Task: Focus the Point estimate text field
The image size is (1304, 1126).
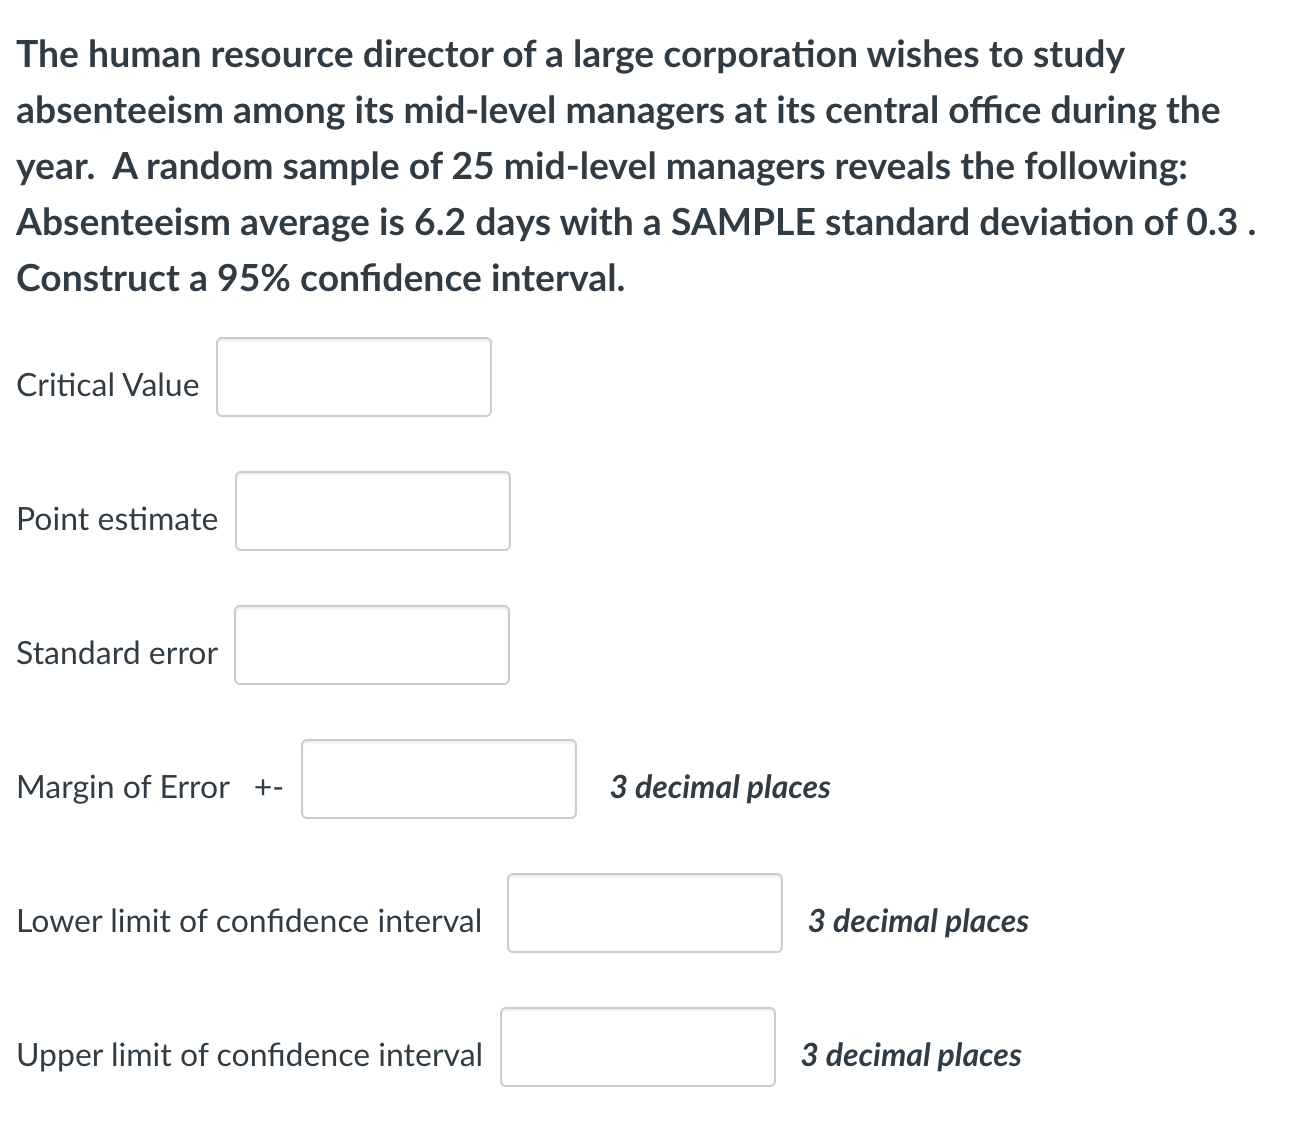Action: coord(373,511)
